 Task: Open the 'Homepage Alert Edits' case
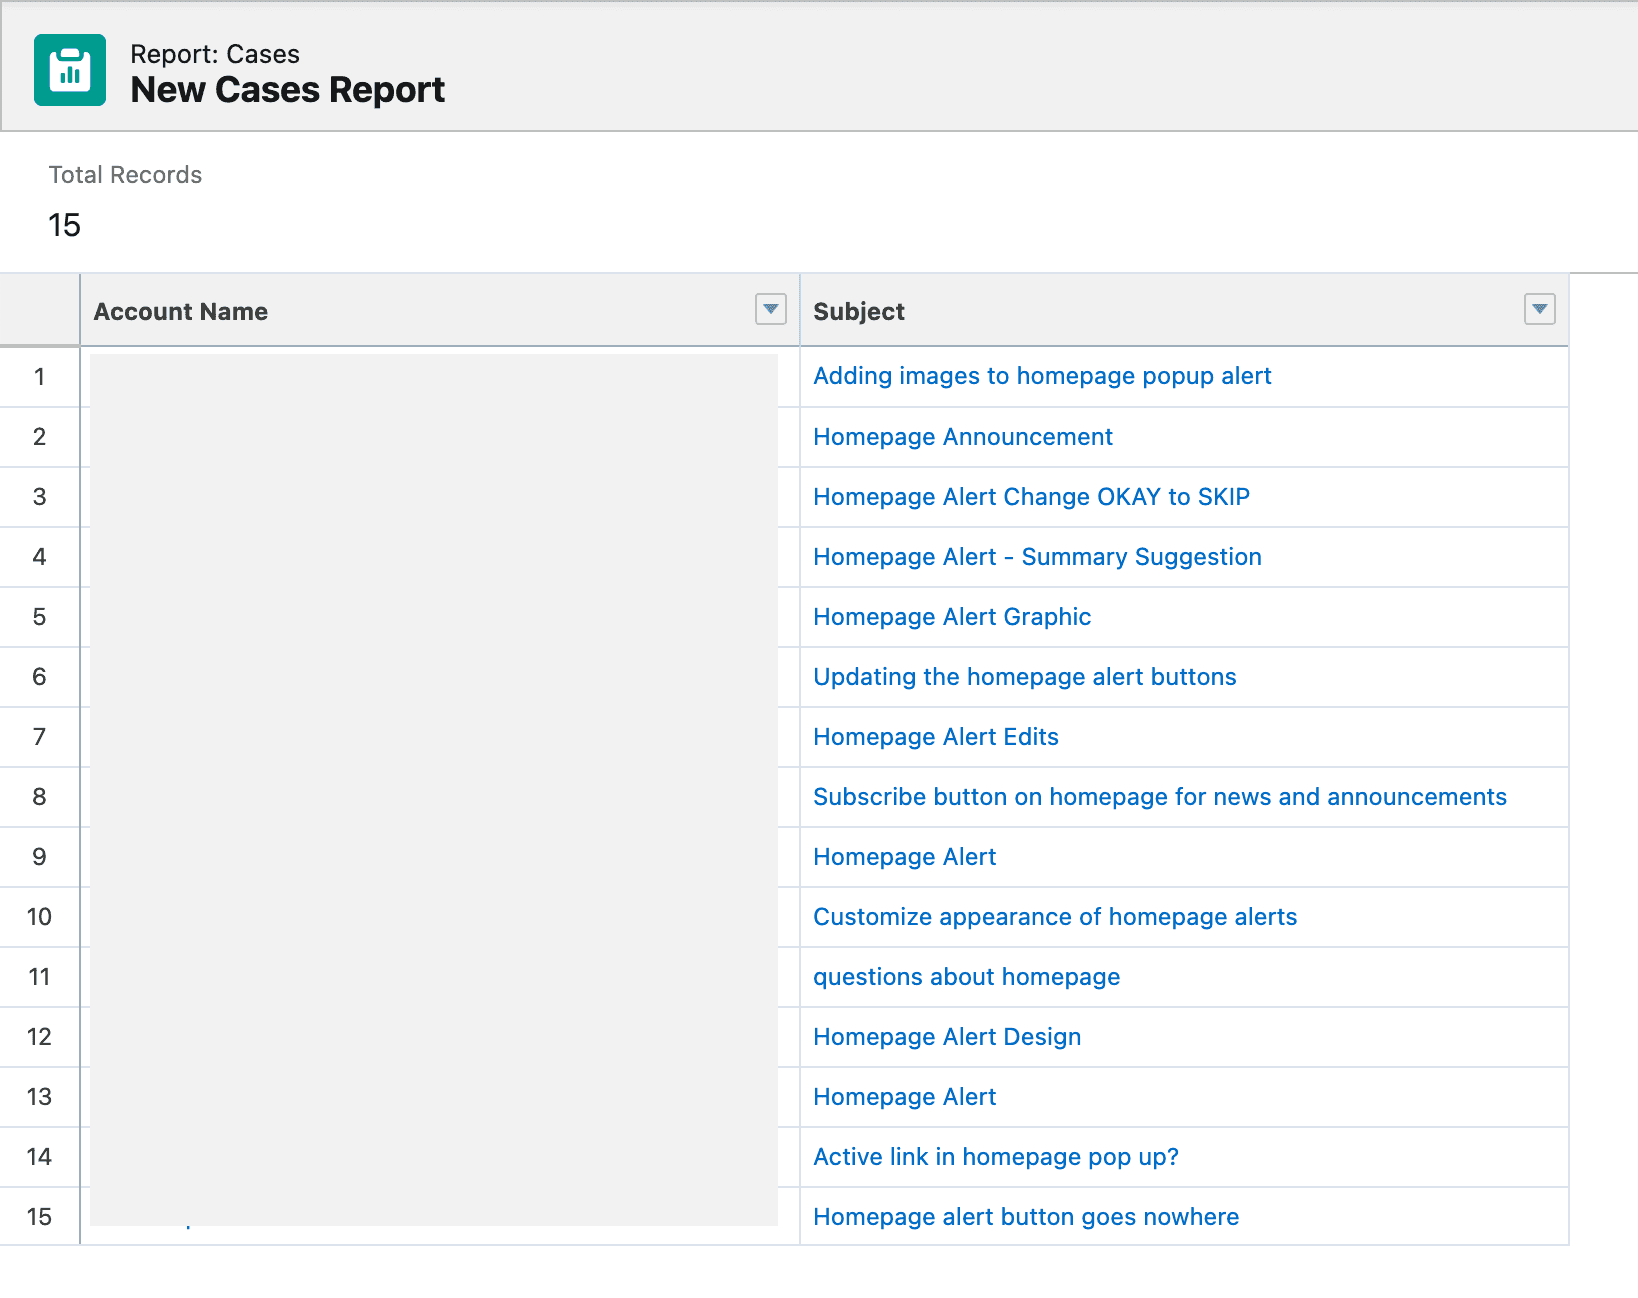pyautogui.click(x=936, y=737)
